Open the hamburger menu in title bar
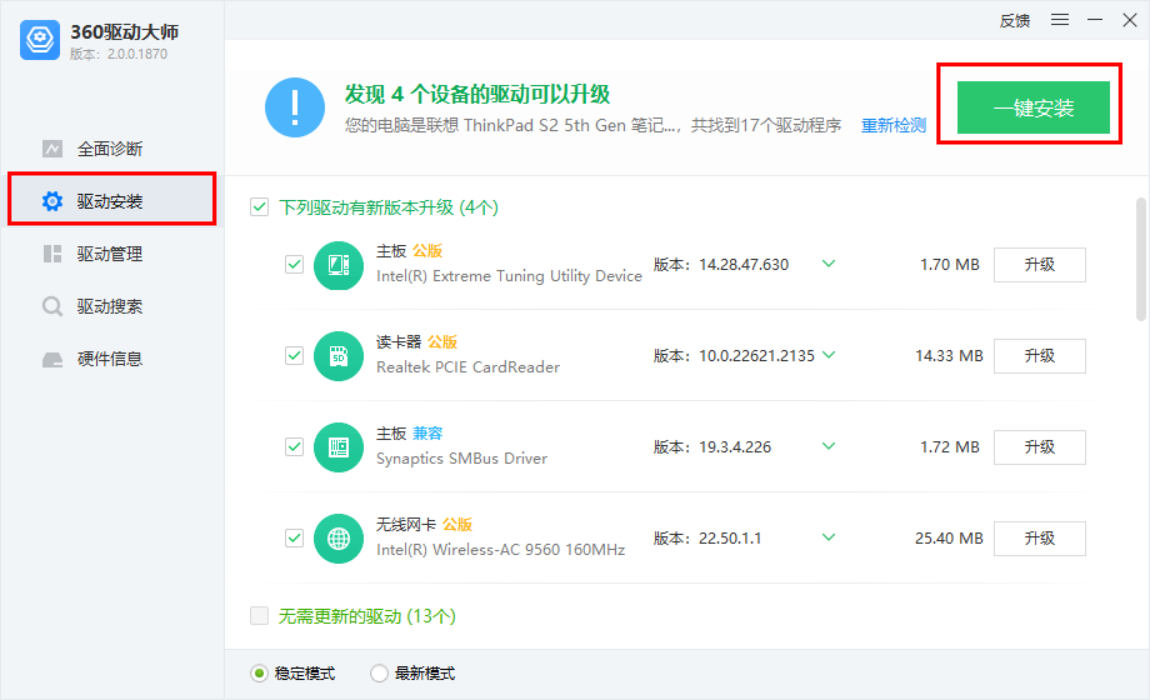The width and height of the screenshot is (1150, 700). pyautogui.click(x=1060, y=20)
